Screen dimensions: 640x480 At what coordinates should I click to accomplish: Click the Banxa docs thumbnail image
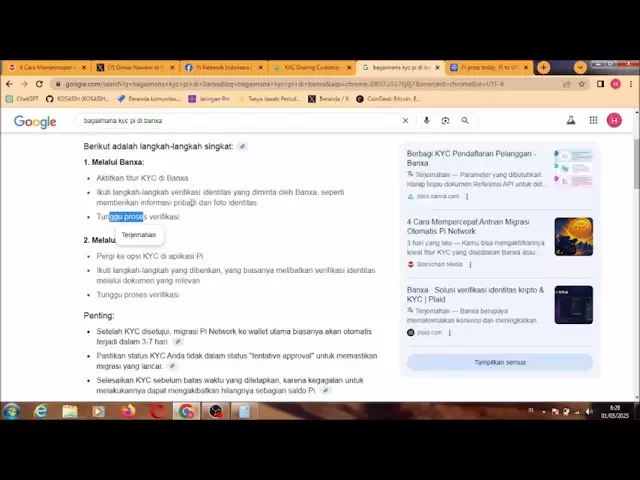point(573,169)
